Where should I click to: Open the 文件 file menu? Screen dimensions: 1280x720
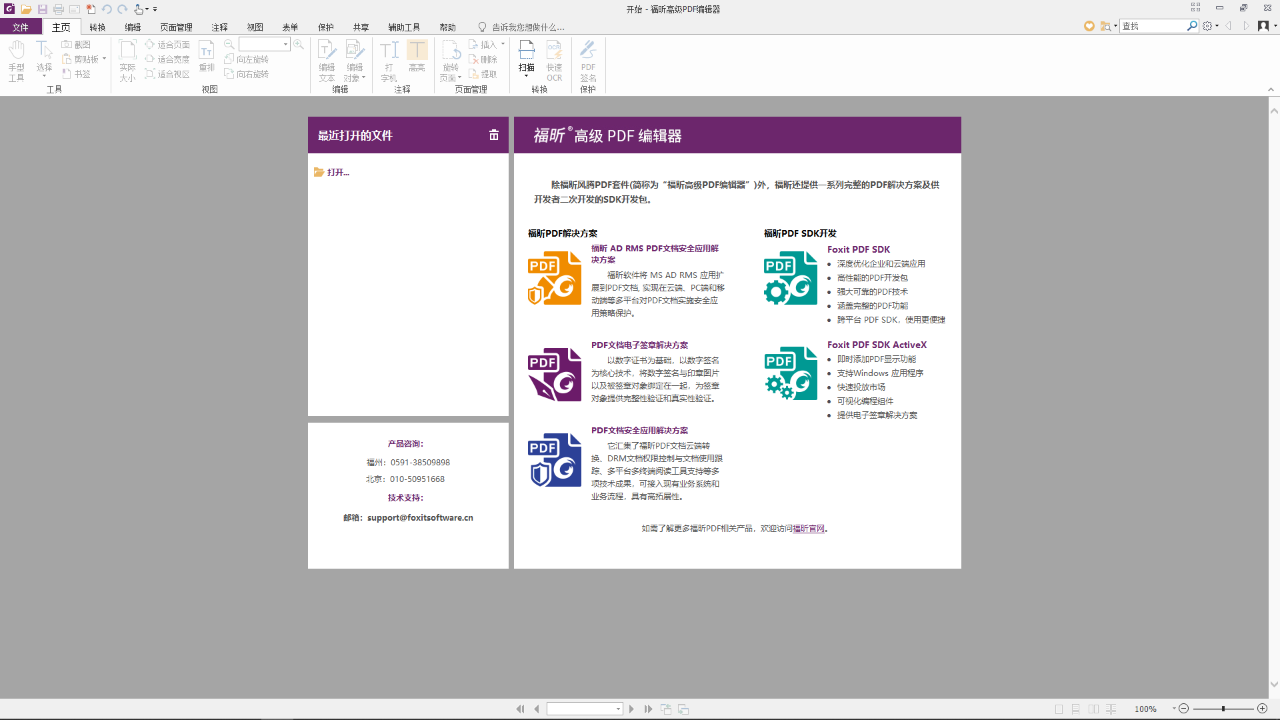click(x=20, y=27)
